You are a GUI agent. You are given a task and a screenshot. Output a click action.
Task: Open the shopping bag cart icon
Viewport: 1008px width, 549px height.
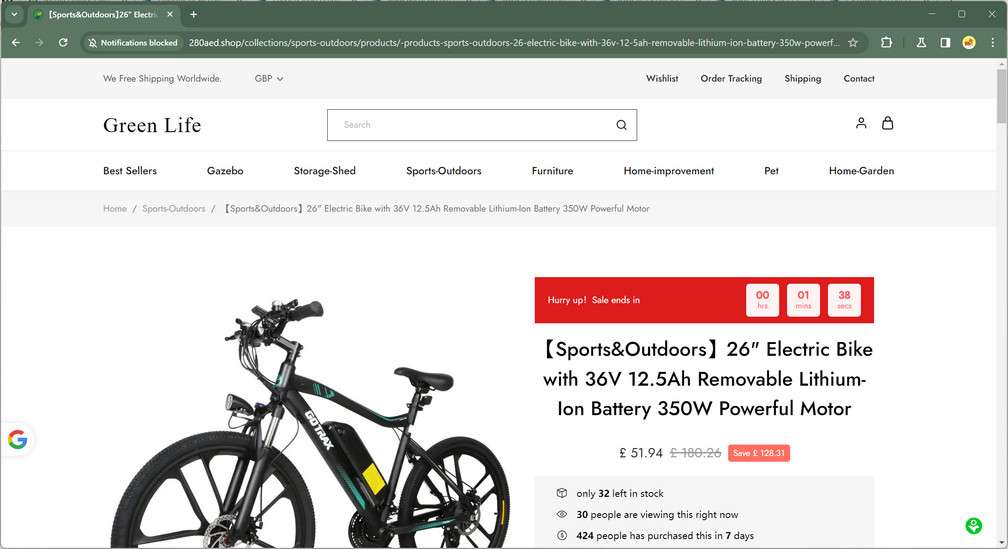coord(887,123)
